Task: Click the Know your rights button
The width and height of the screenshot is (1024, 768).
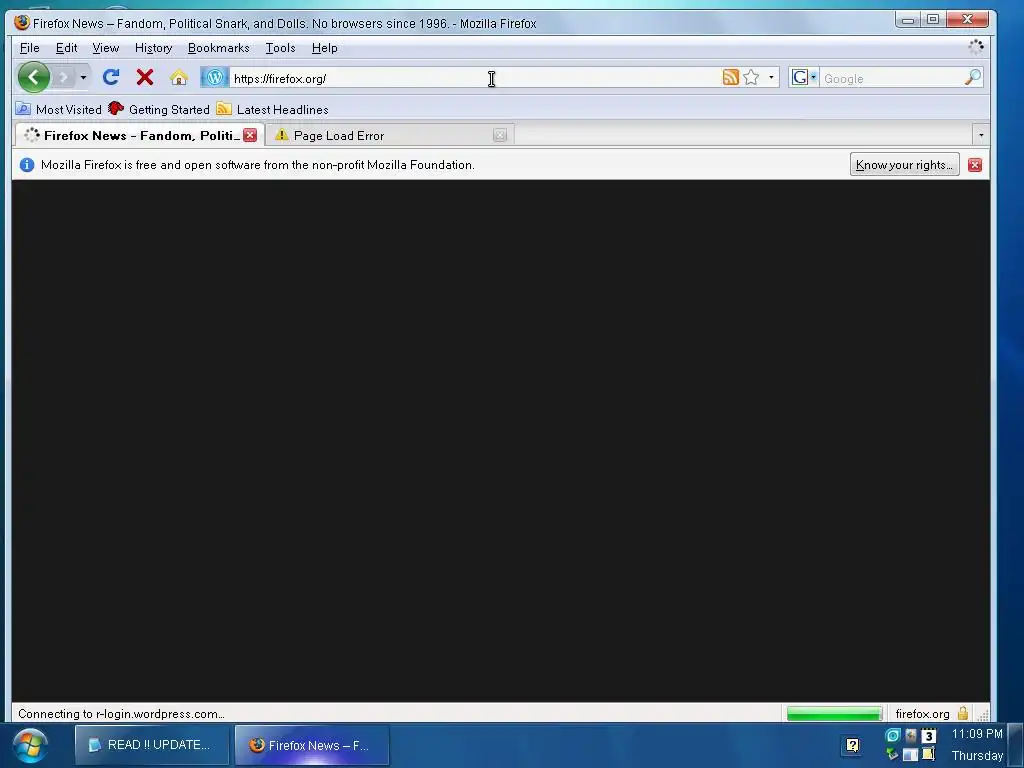Action: click(x=904, y=165)
